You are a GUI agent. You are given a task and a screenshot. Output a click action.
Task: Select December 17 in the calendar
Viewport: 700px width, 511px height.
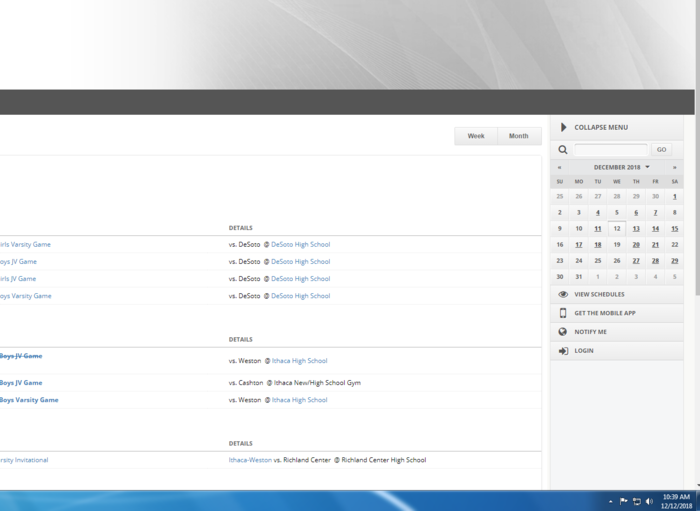579,245
